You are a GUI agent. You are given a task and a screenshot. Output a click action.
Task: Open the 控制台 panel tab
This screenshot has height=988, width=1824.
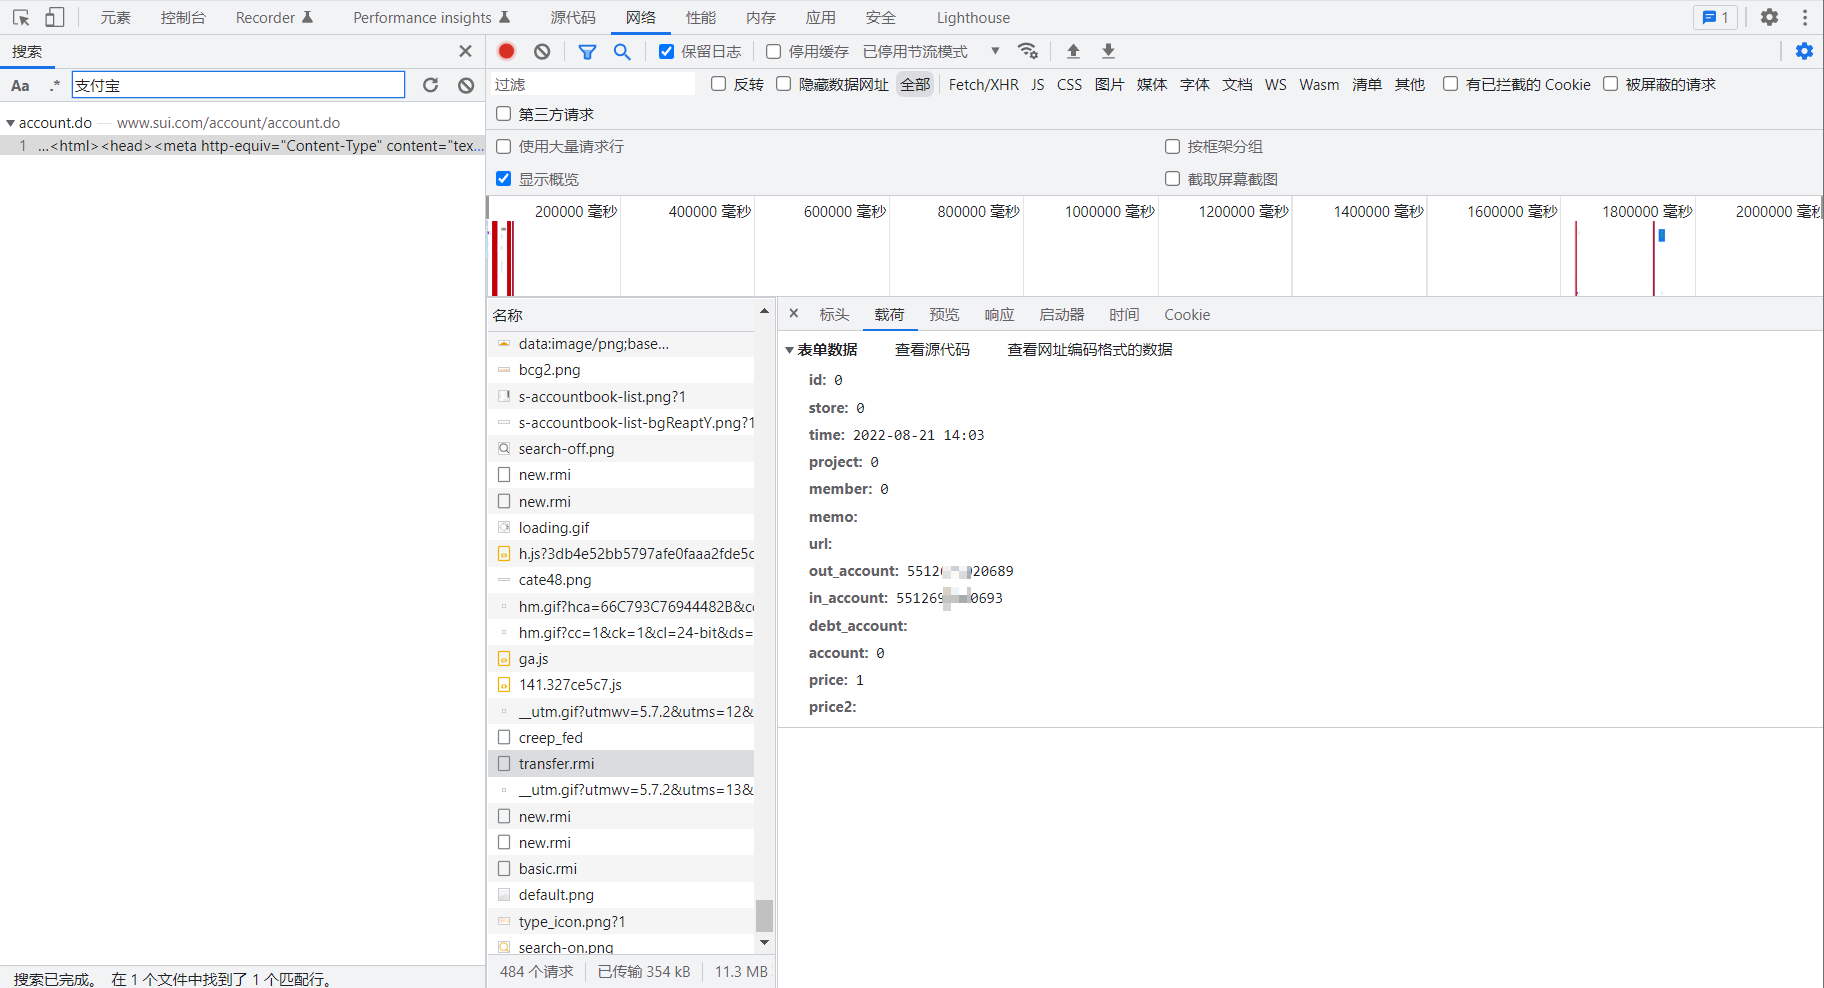coord(183,17)
